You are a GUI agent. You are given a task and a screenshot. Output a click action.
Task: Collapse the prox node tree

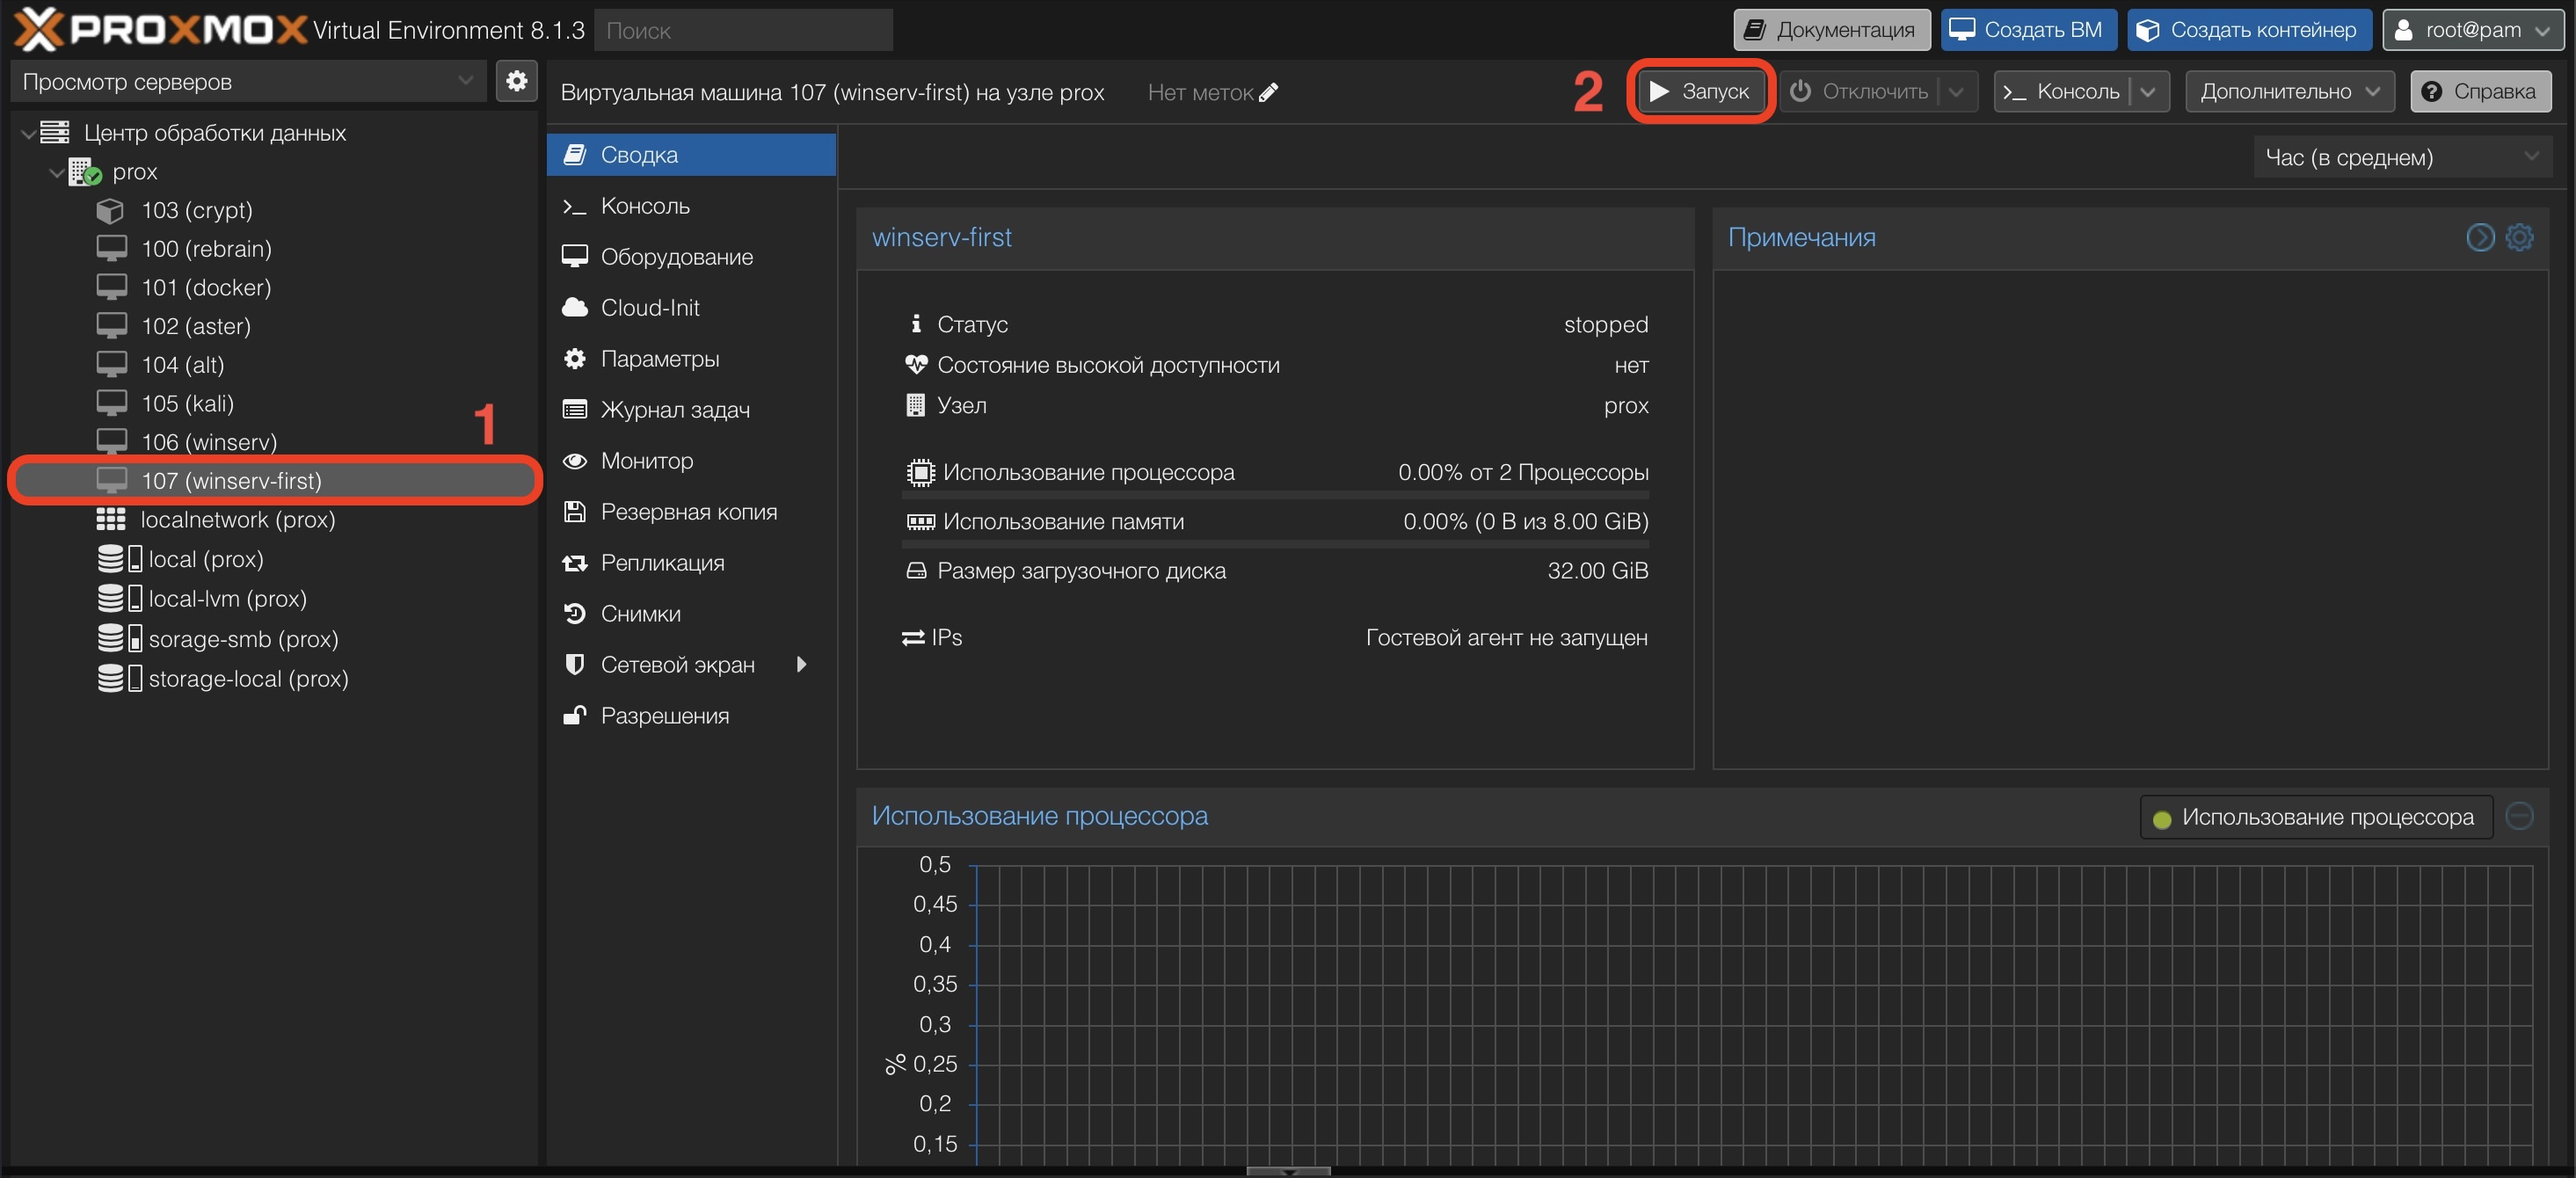pos(56,172)
